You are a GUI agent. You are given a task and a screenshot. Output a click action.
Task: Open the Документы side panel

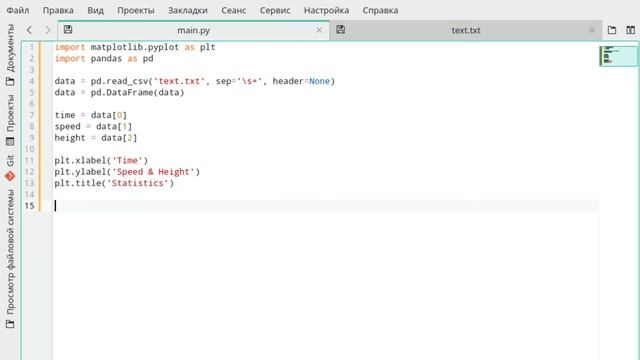point(10,55)
